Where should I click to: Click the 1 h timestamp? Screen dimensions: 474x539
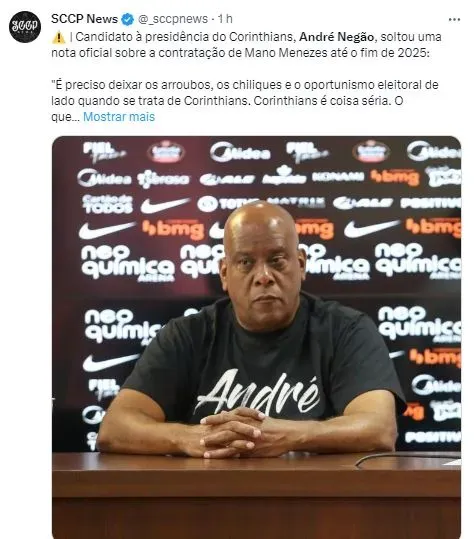[x=225, y=19]
